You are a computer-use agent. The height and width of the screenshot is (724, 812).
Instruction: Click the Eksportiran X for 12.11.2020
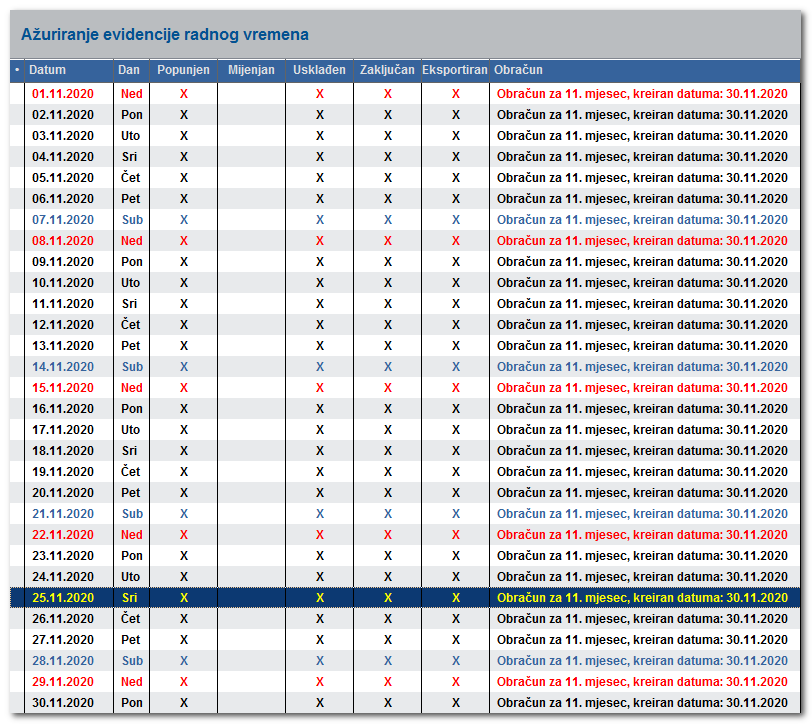coord(456,325)
